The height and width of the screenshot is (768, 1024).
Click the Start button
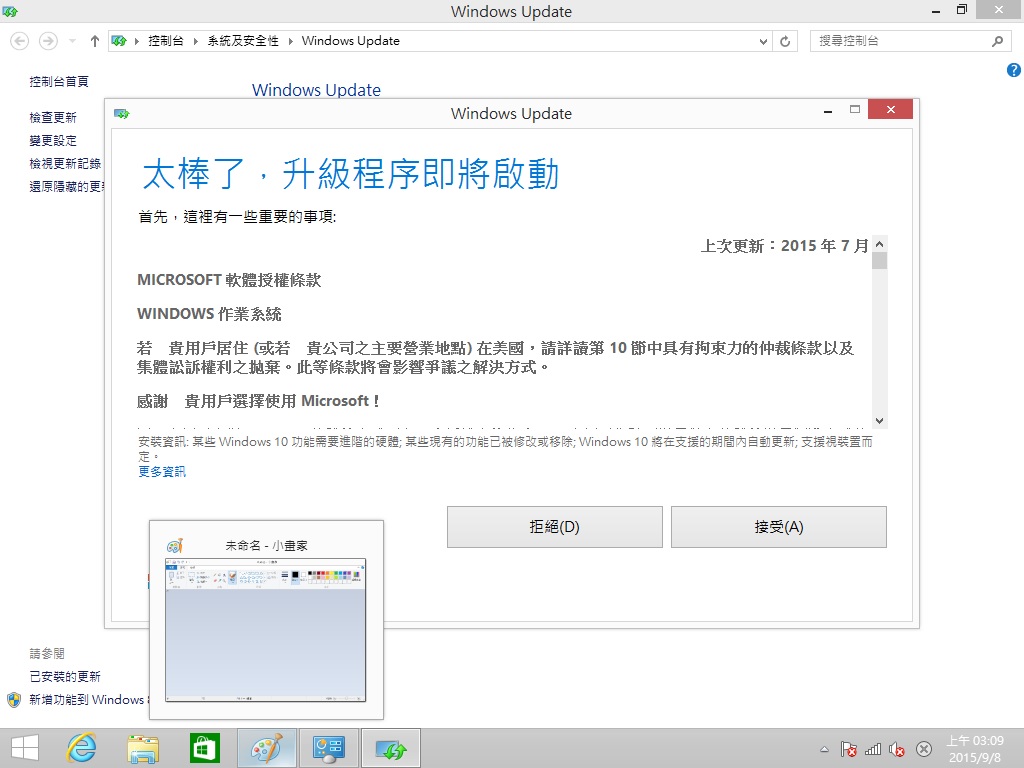click(25, 748)
